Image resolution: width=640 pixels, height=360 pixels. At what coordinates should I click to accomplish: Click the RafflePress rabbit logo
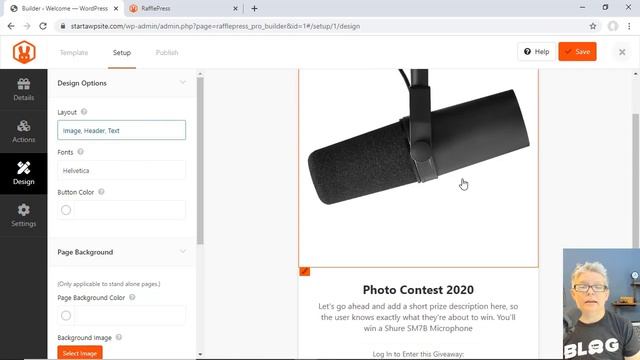tap(24, 52)
